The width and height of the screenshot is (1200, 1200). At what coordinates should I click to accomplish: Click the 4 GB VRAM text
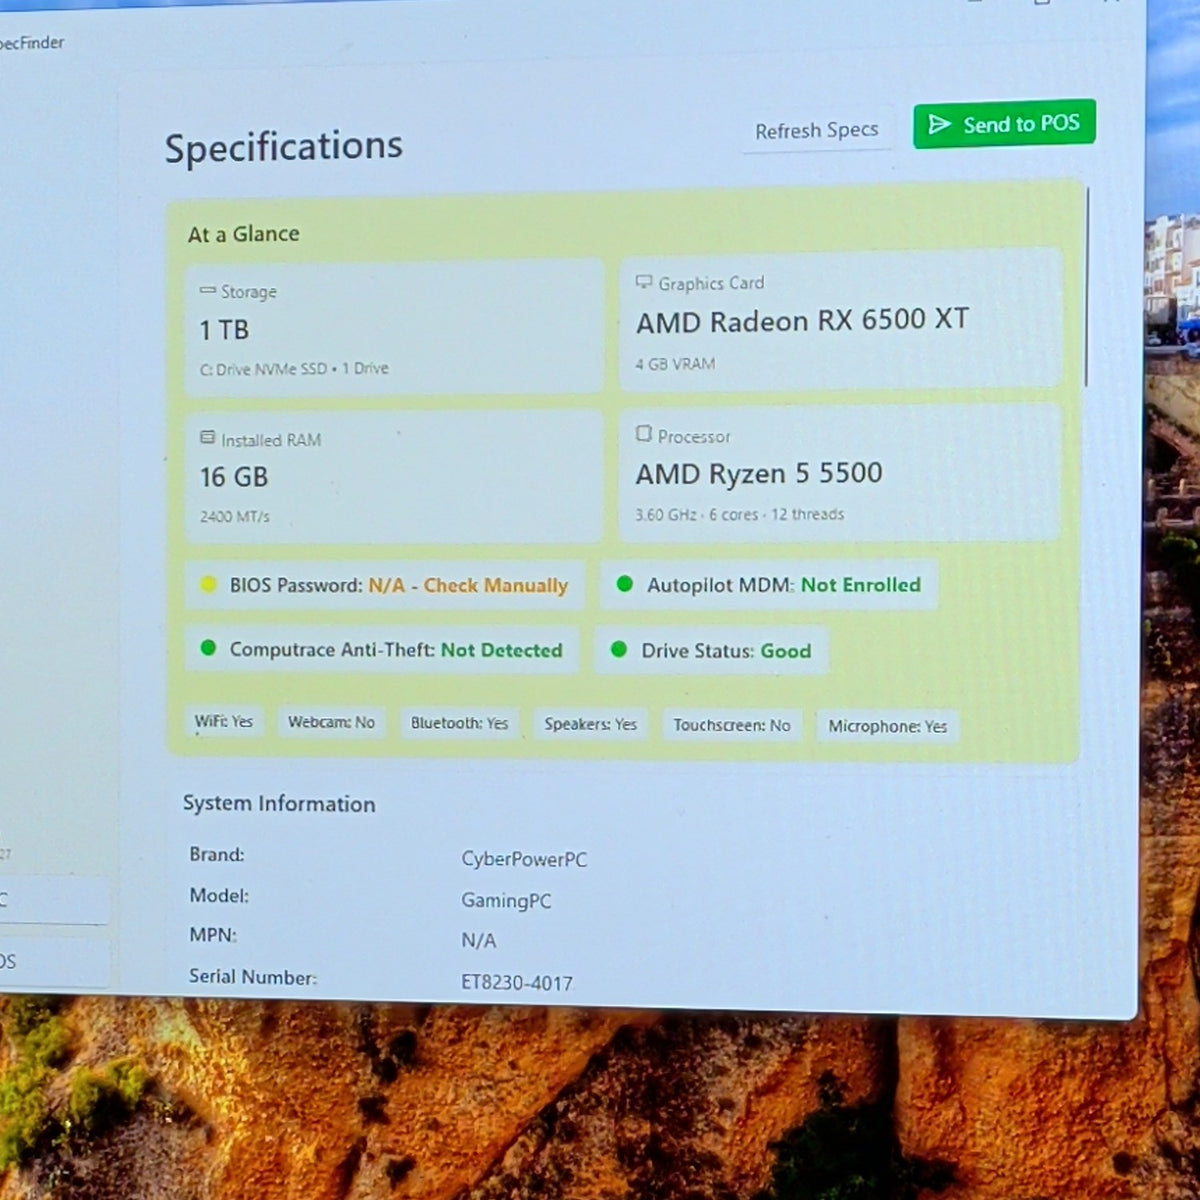coord(675,364)
